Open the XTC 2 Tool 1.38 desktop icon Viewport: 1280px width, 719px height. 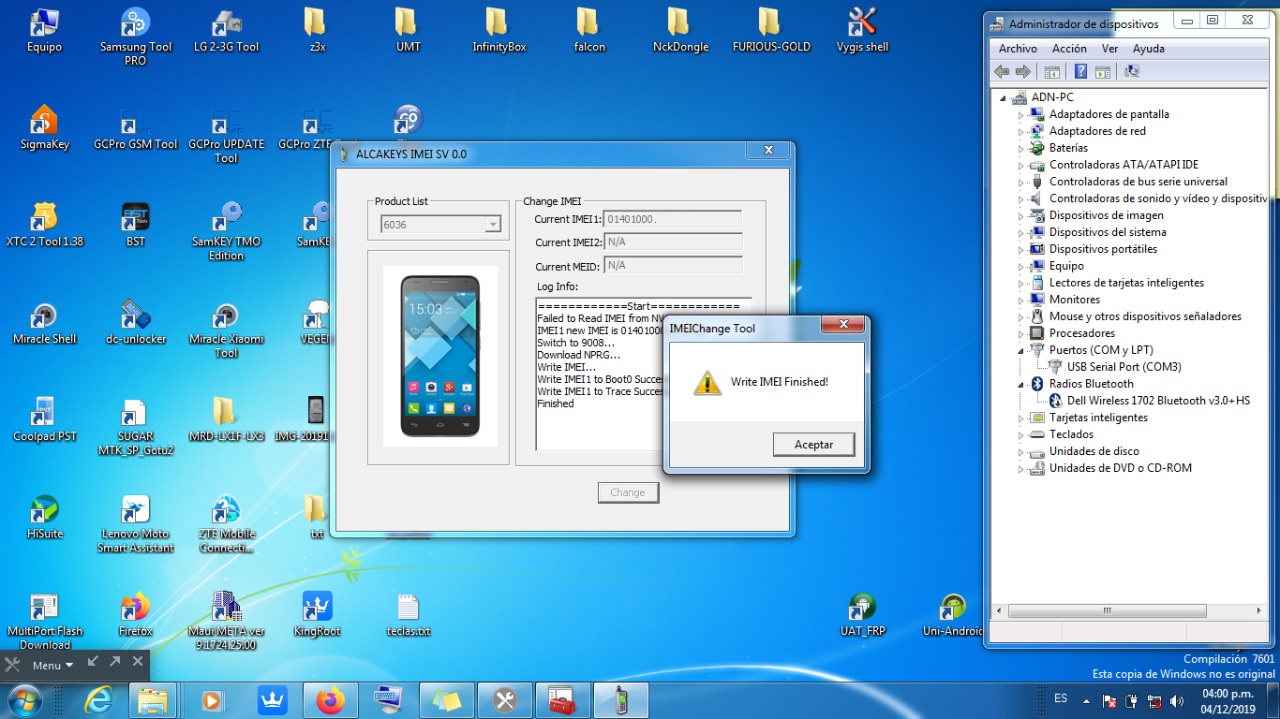click(x=44, y=224)
